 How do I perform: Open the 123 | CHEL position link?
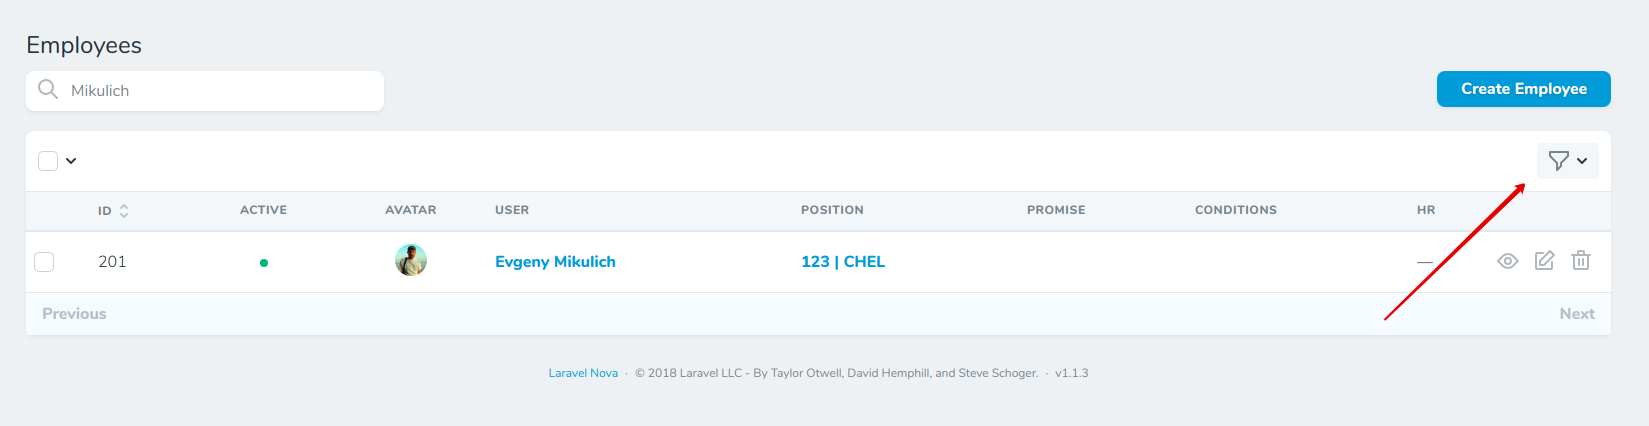(842, 262)
